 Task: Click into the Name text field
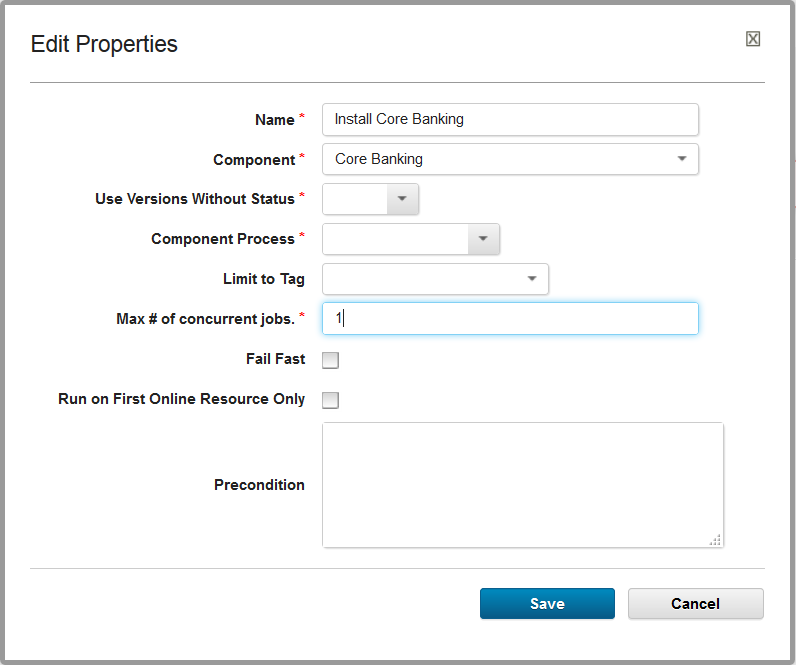[x=510, y=119]
